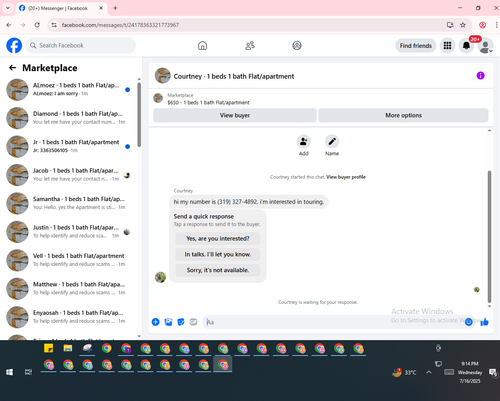Open File Explorer from taskbar
The image size is (500, 401).
point(68,348)
